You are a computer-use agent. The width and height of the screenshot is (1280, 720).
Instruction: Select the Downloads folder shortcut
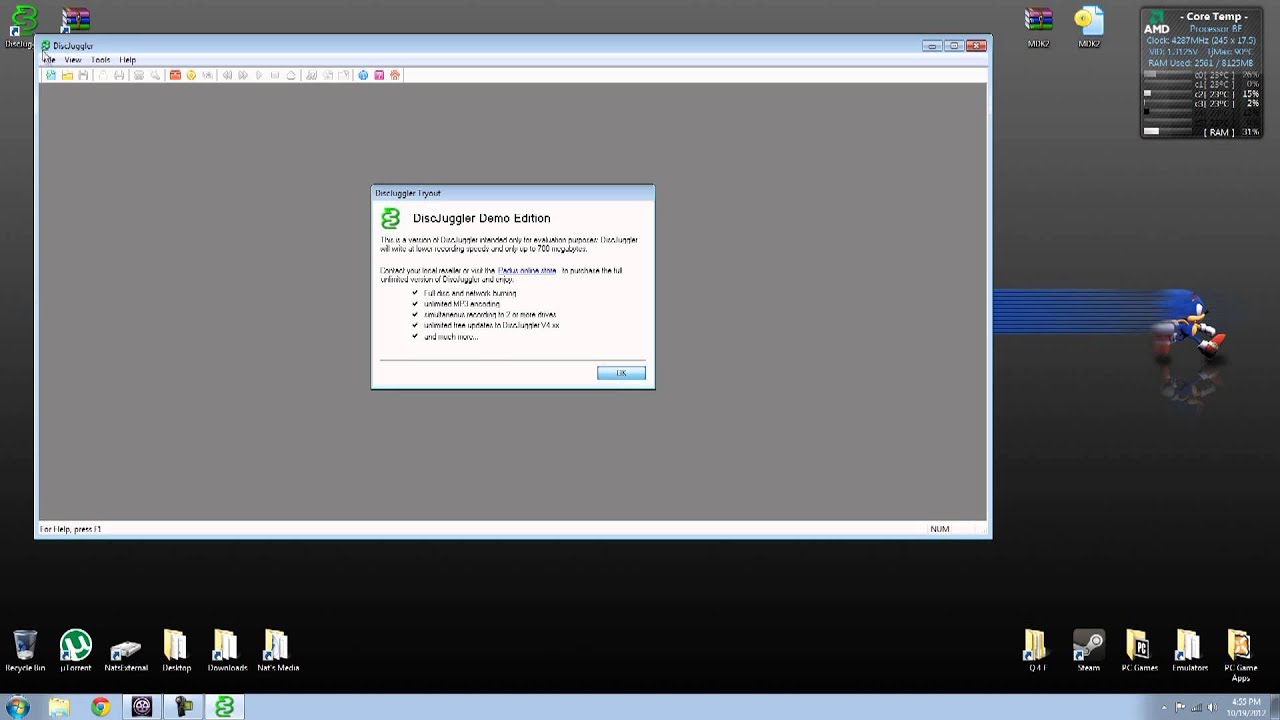click(x=227, y=651)
